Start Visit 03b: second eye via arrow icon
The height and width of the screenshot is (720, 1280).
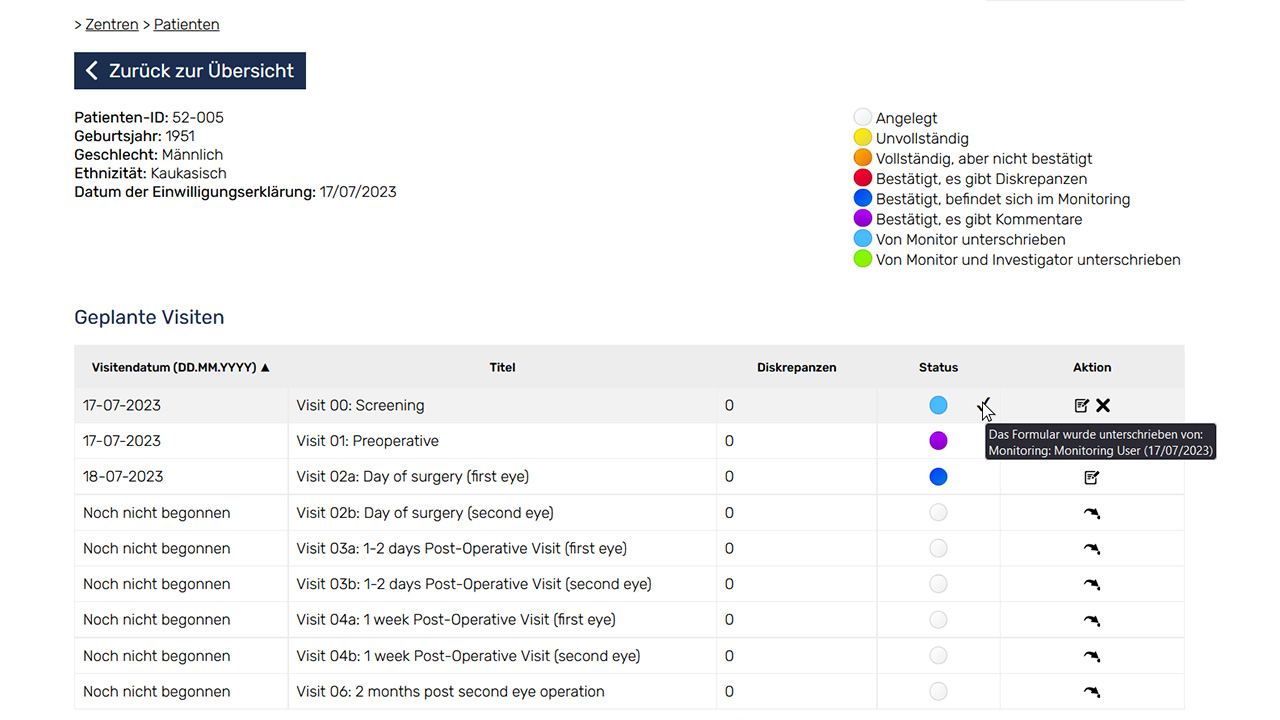1092,585
